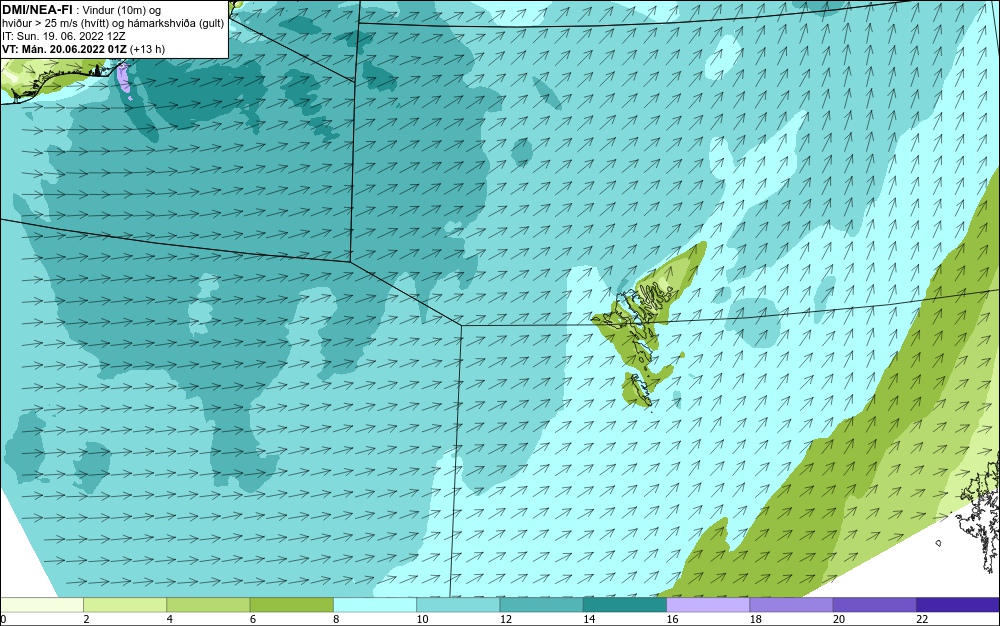Click the legend label '22'
The height and width of the screenshot is (626, 1000).
[x=922, y=619]
